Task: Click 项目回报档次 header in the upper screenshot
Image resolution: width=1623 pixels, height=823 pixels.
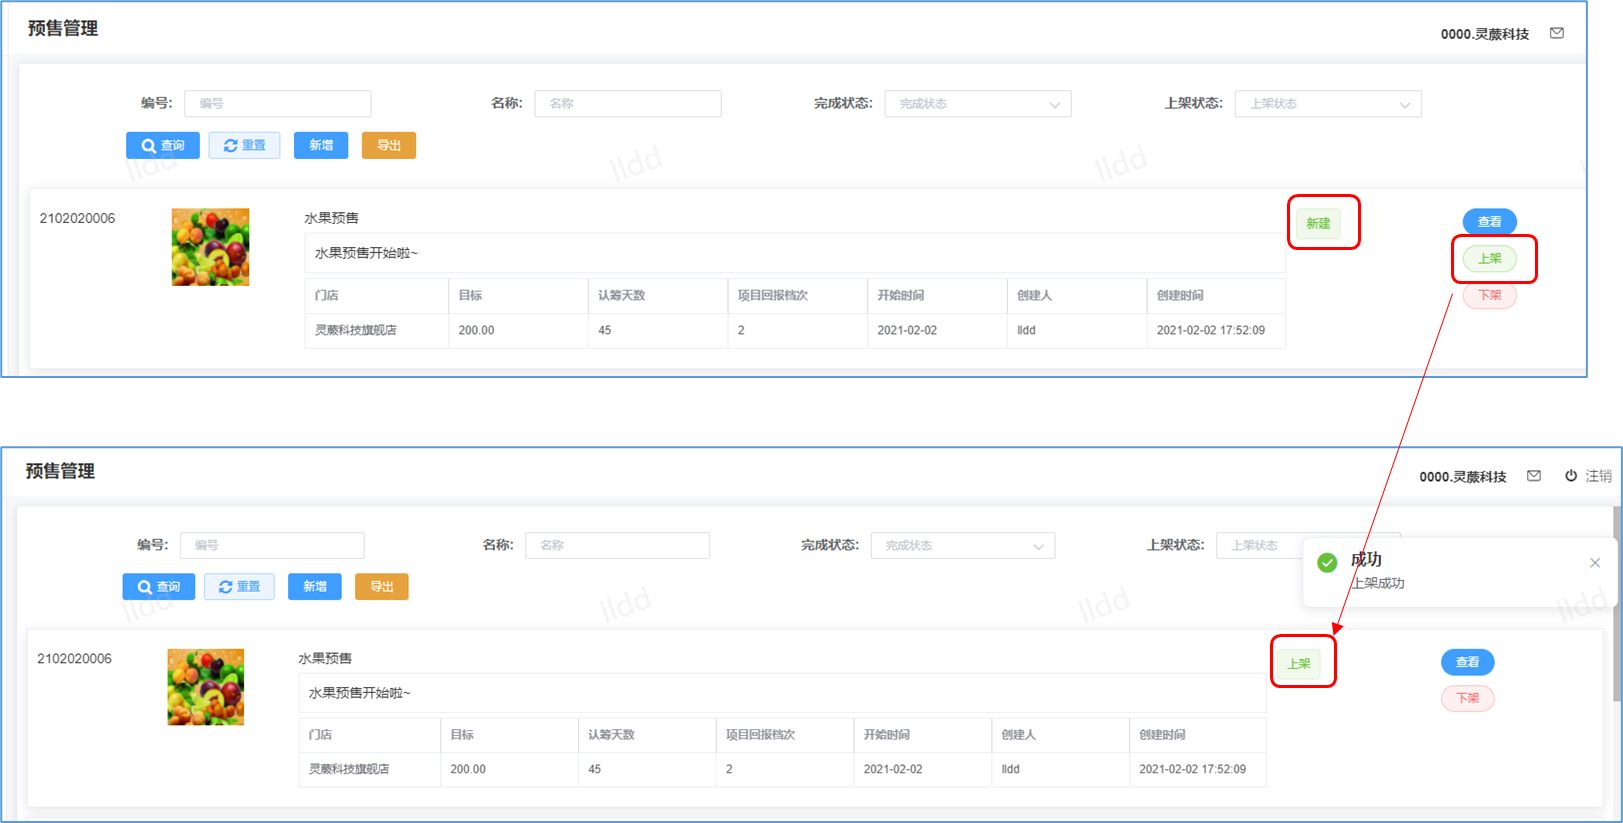Action: coord(773,295)
